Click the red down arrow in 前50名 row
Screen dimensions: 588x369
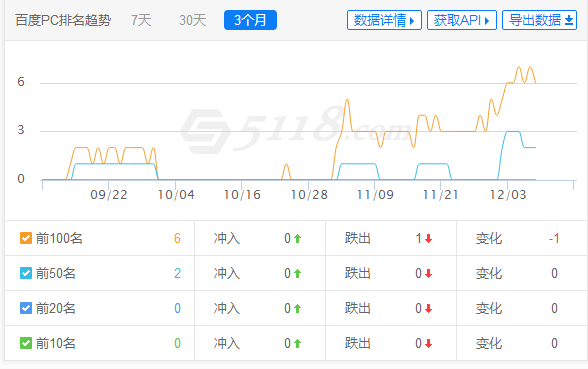[x=428, y=273]
